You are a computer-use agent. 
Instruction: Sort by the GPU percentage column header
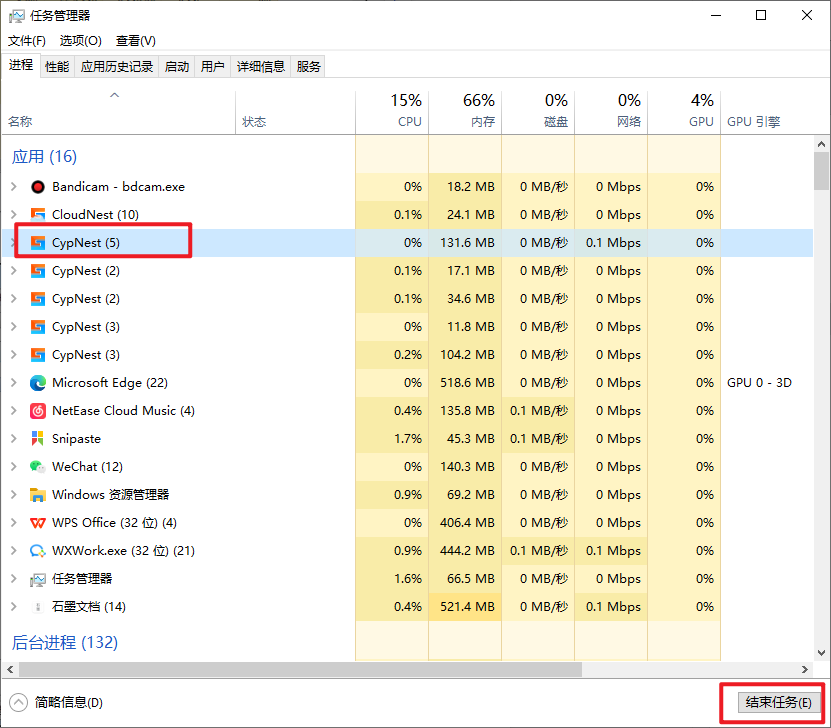pyautogui.click(x=685, y=112)
